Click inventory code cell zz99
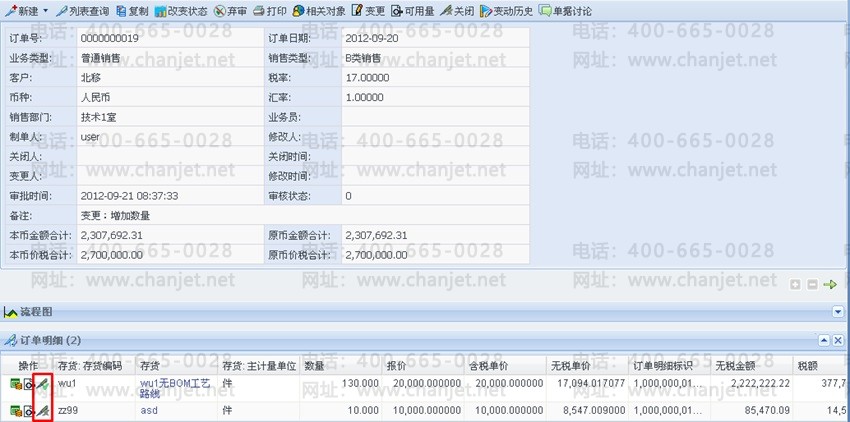Viewport: 850px width, 422px height. (68, 411)
